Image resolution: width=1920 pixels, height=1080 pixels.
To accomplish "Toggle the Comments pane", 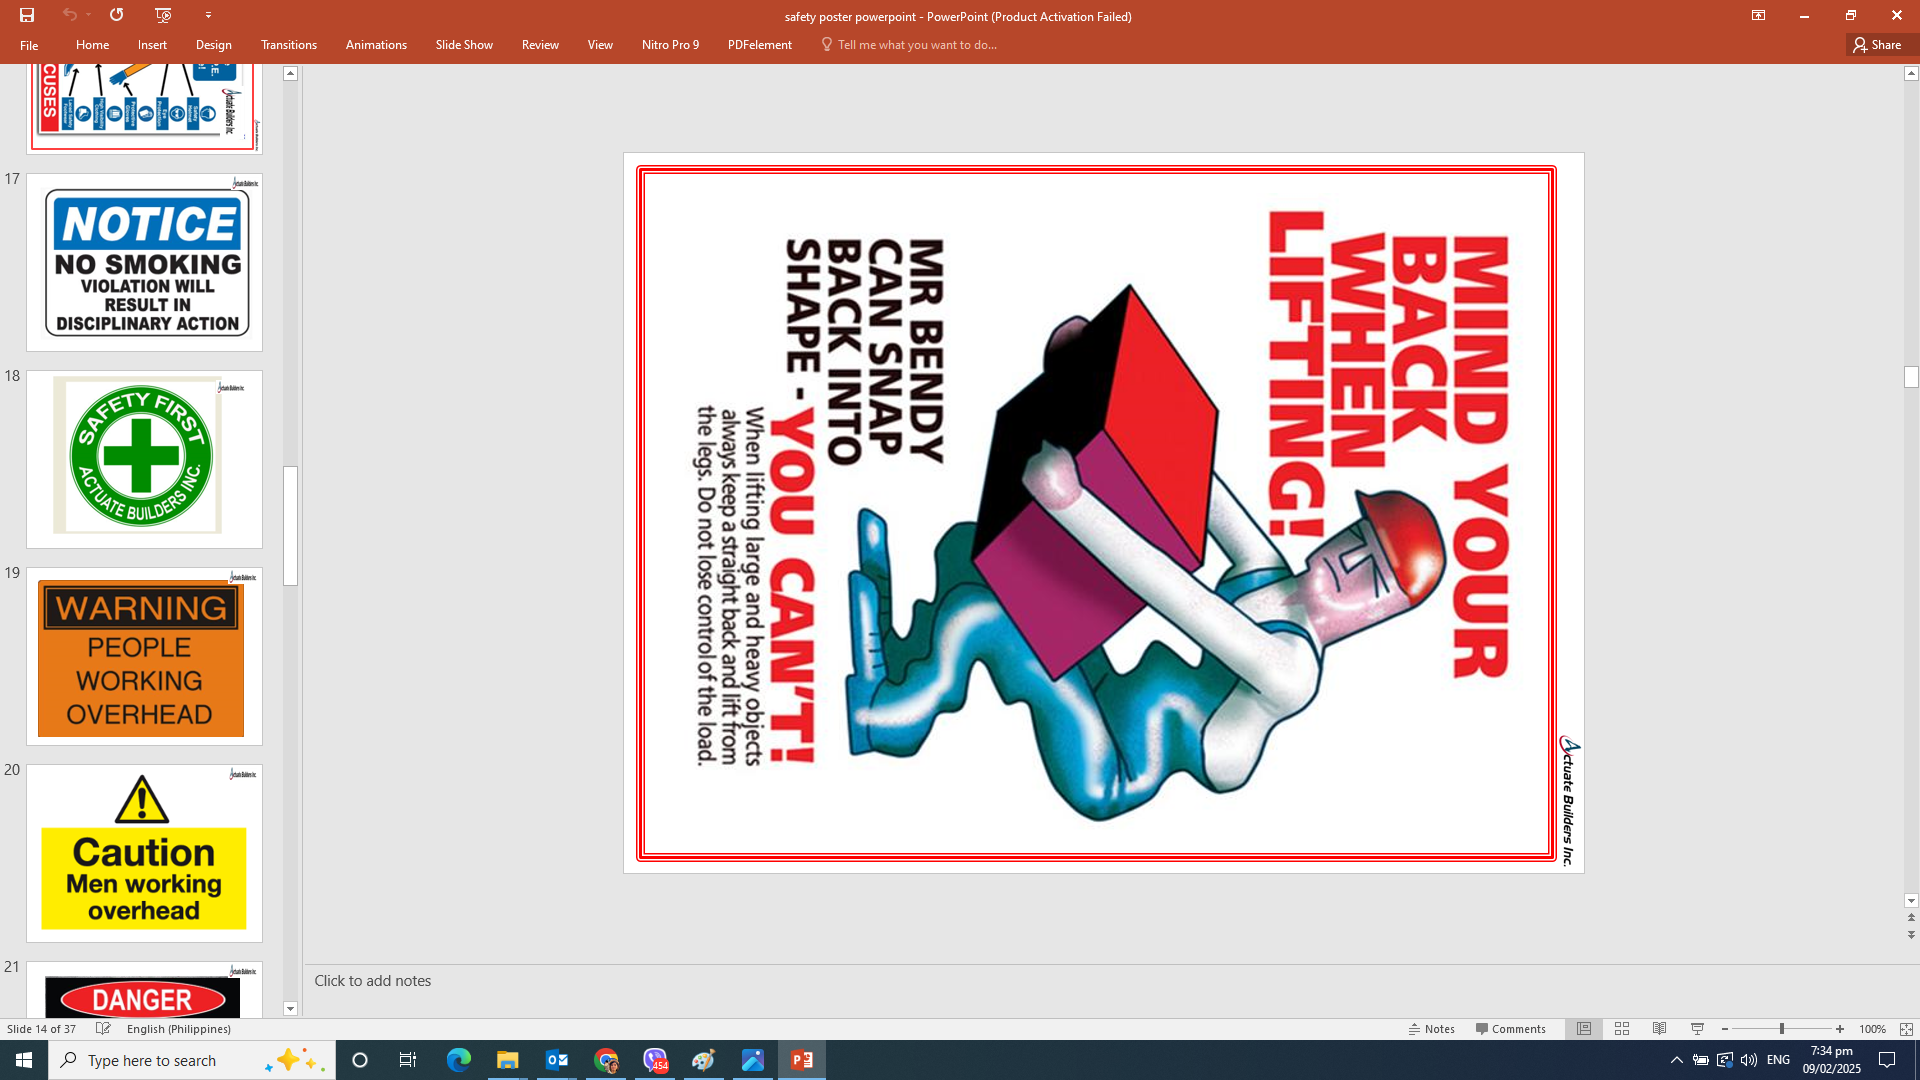I will tap(1511, 1029).
